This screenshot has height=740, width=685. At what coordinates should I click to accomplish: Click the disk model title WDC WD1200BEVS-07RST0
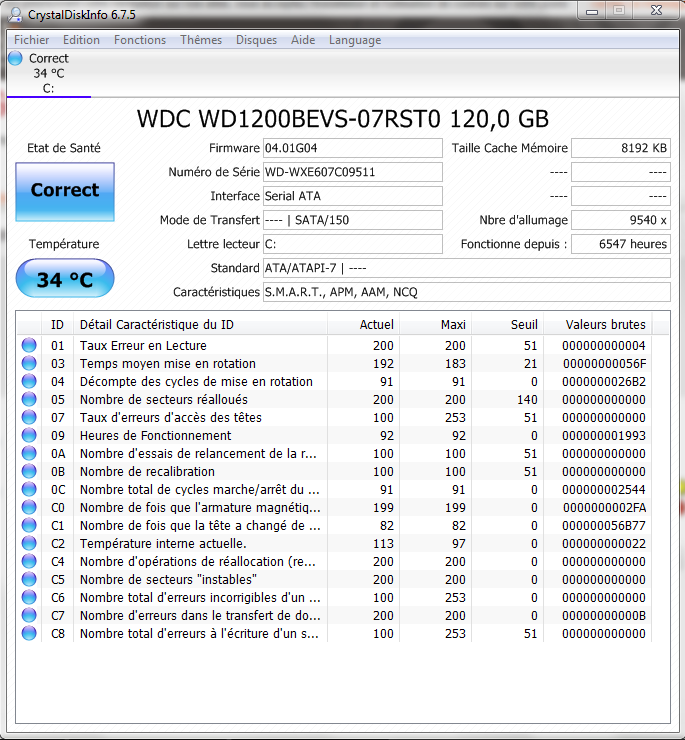pos(288,119)
